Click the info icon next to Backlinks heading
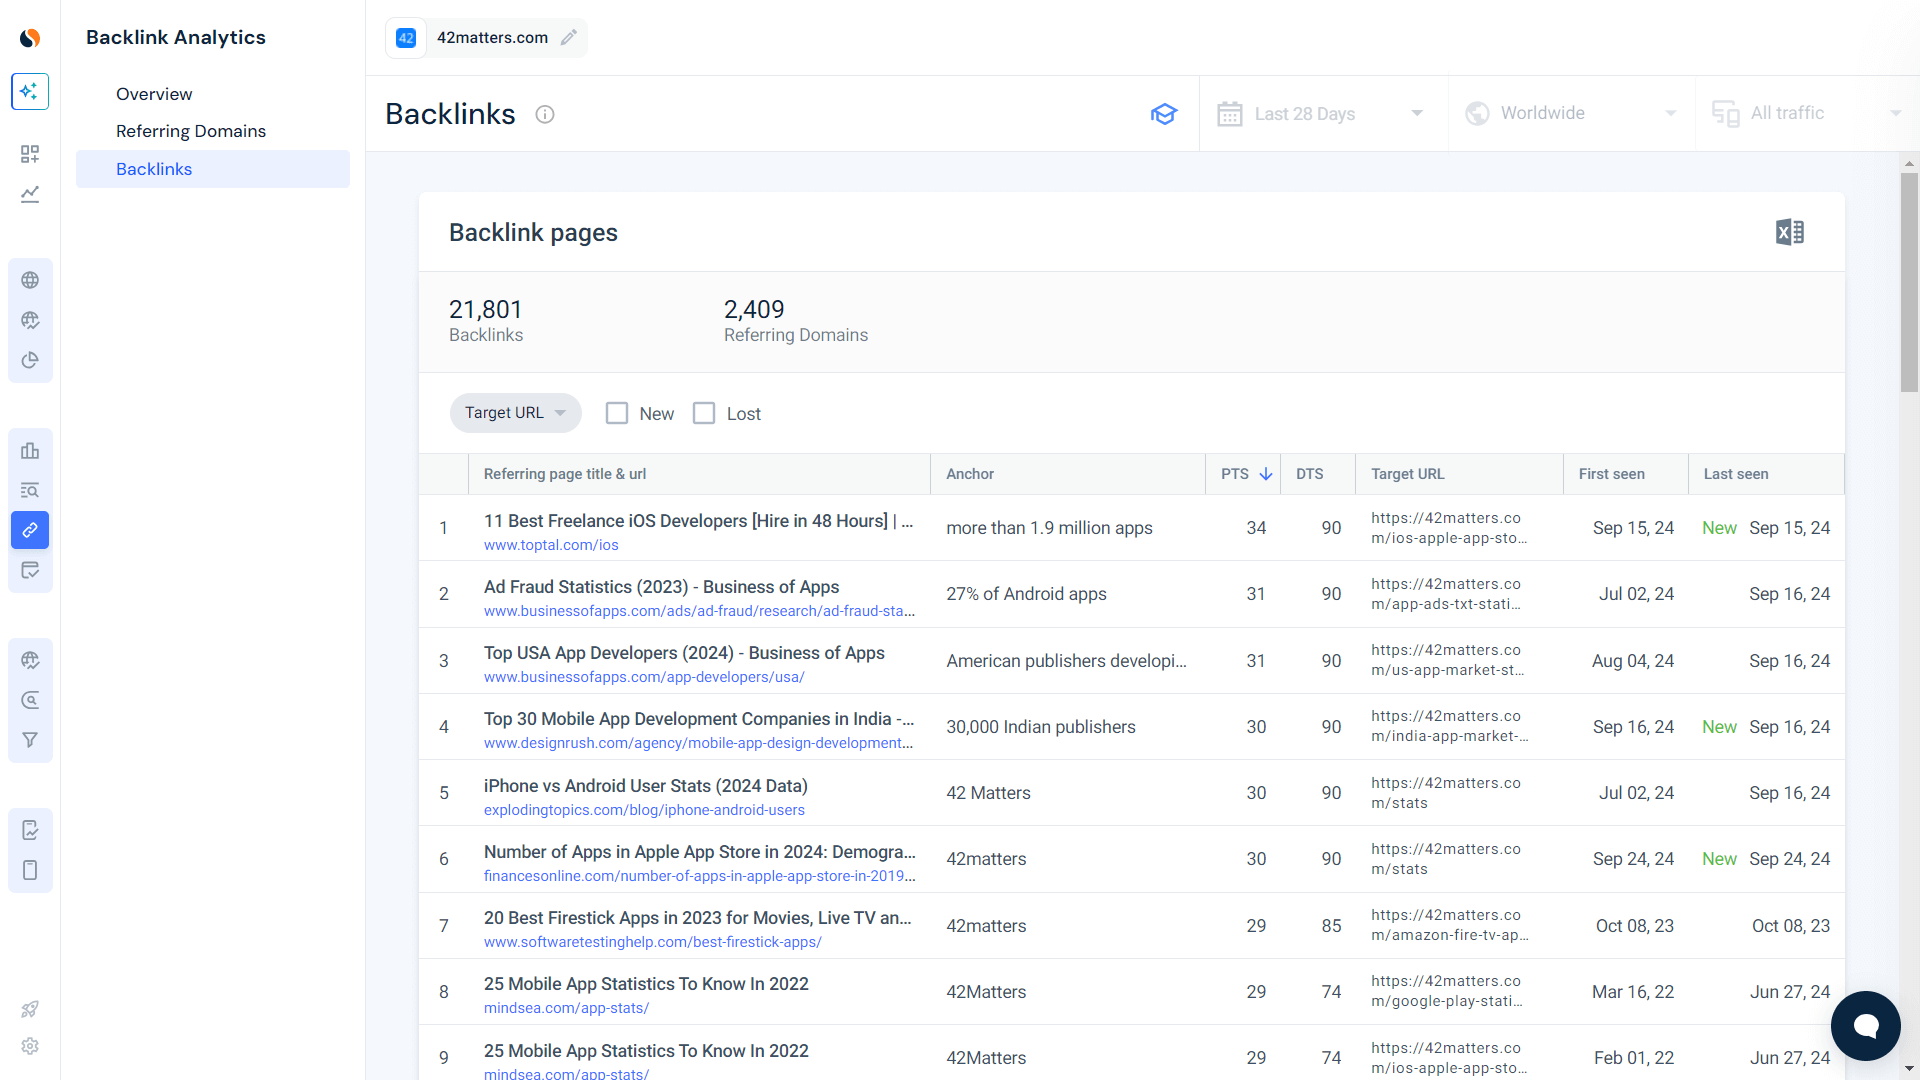 (545, 114)
